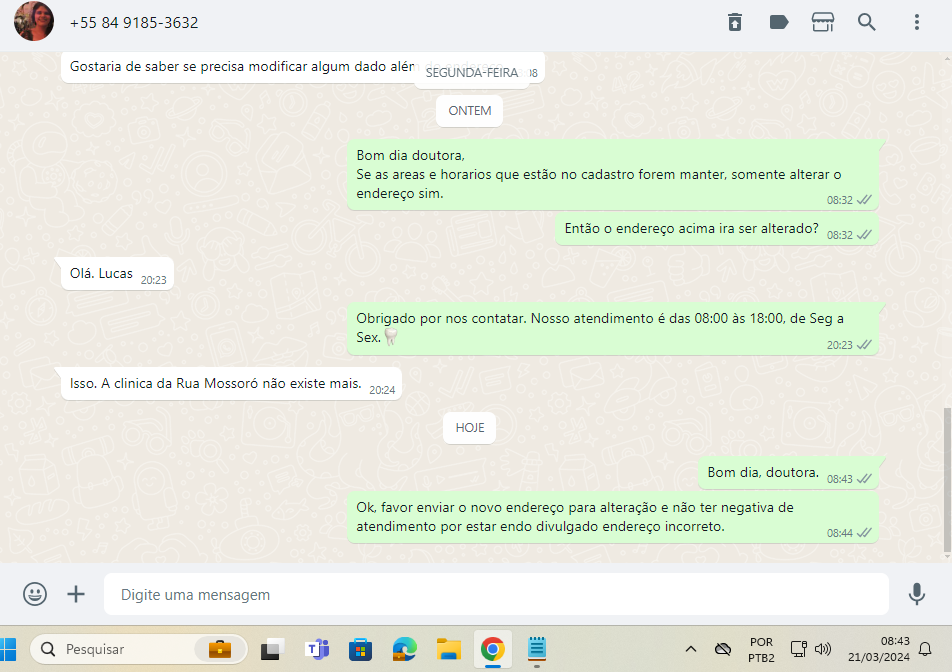Open Microsoft Store from taskbar
This screenshot has width=952, height=672.
(360, 650)
